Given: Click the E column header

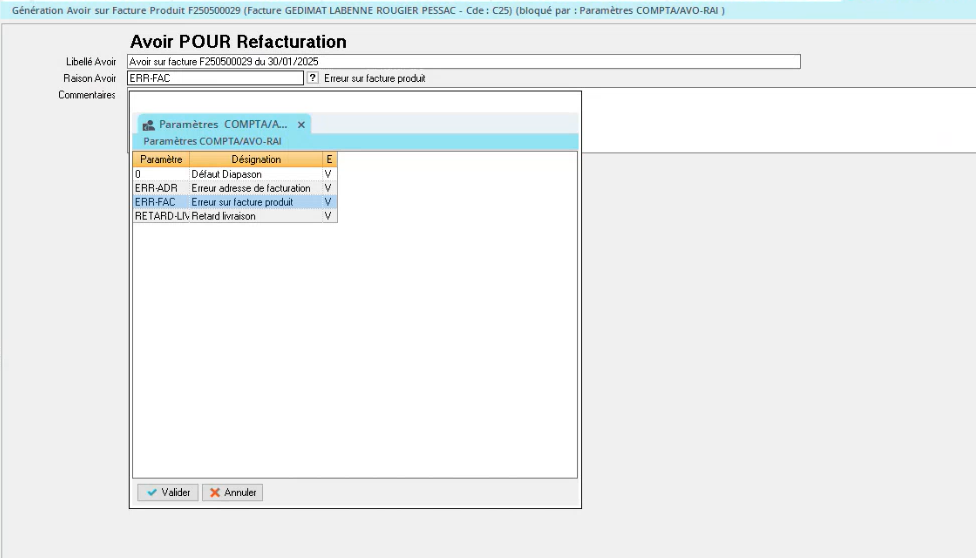Looking at the screenshot, I should click(x=329, y=159).
